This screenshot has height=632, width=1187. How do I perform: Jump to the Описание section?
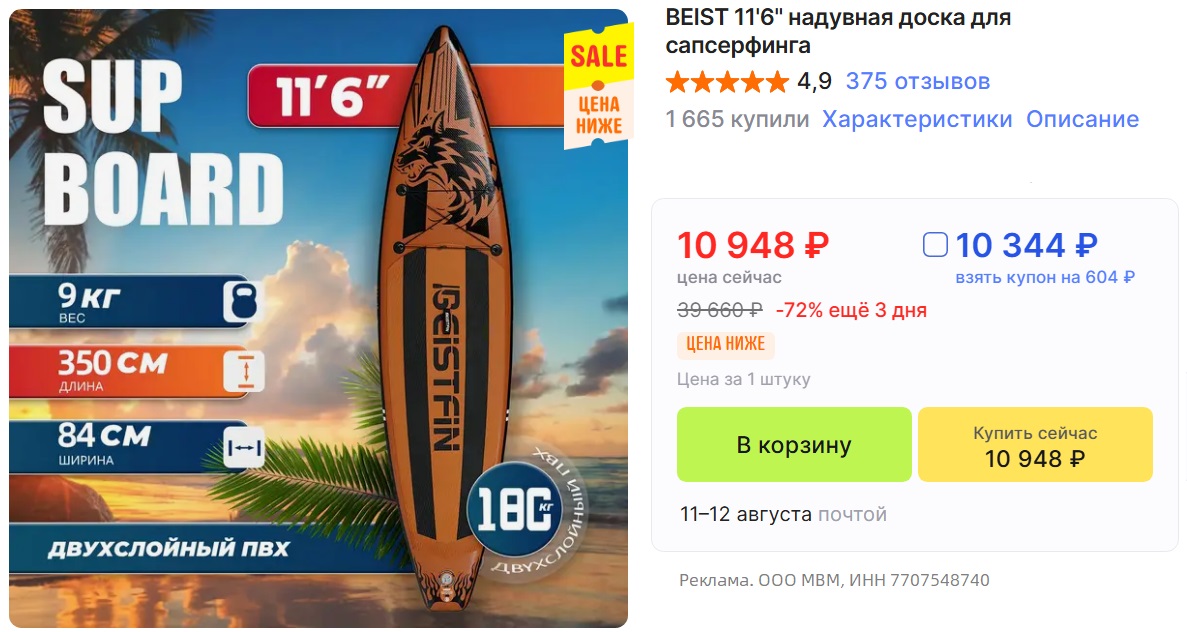(1082, 119)
